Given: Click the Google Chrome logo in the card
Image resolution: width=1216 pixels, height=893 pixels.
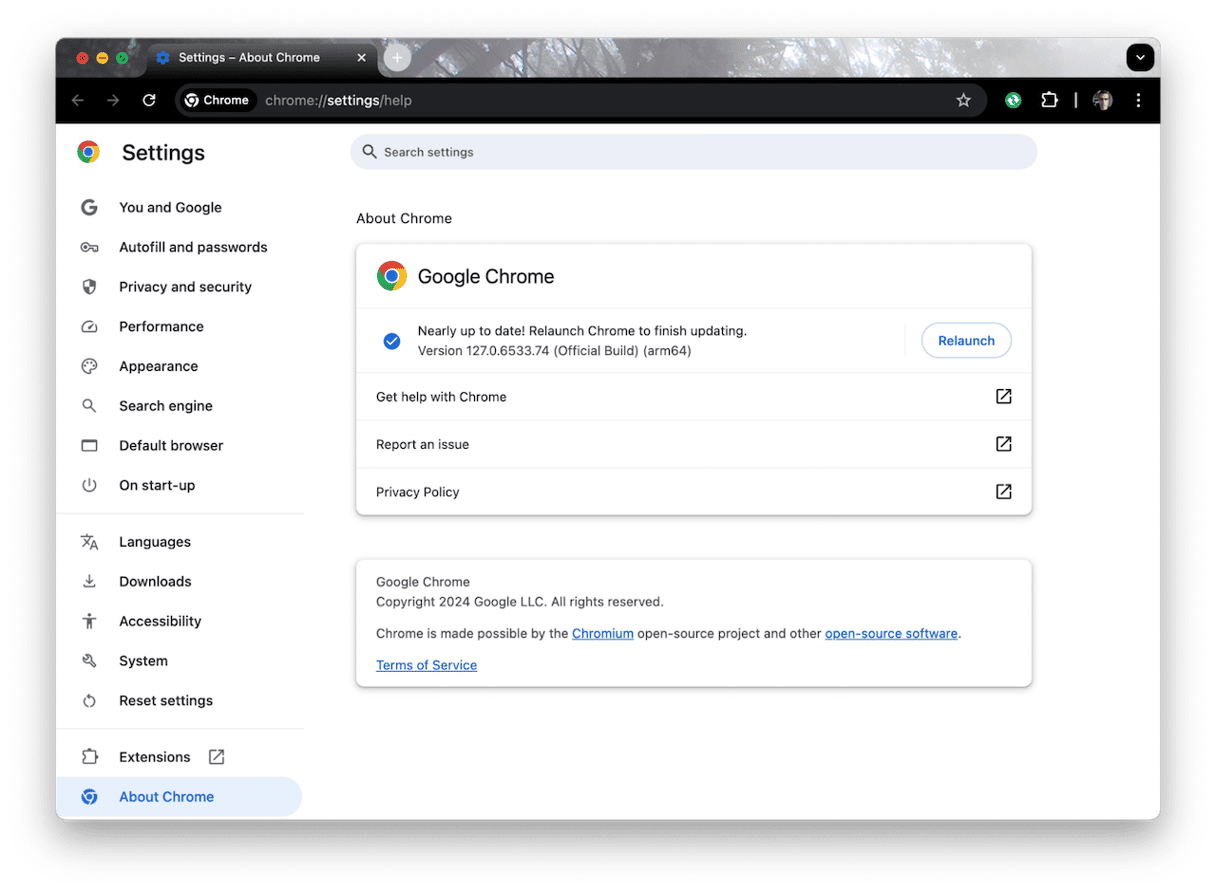Looking at the screenshot, I should [x=392, y=276].
